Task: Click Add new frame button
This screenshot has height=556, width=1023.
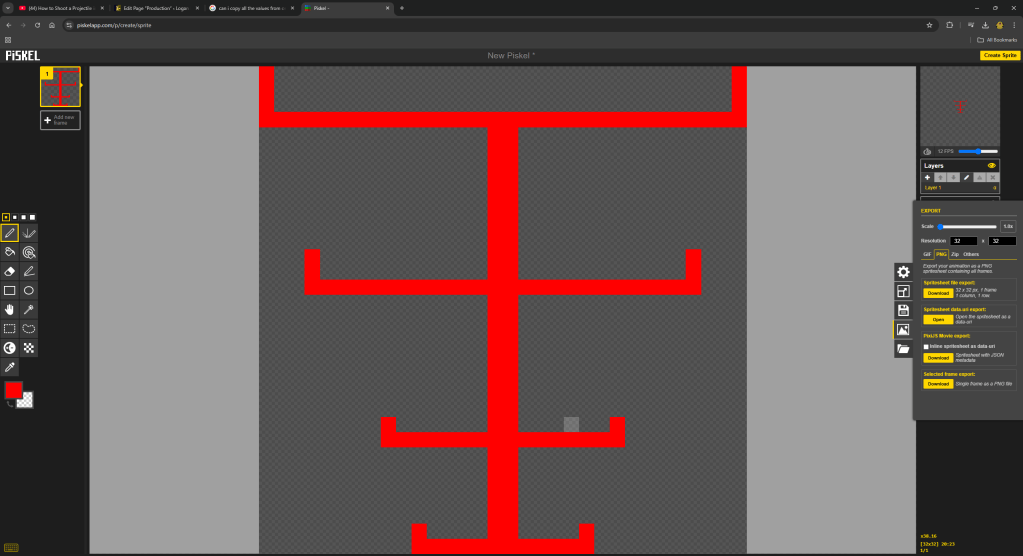Action: pyautogui.click(x=60, y=120)
